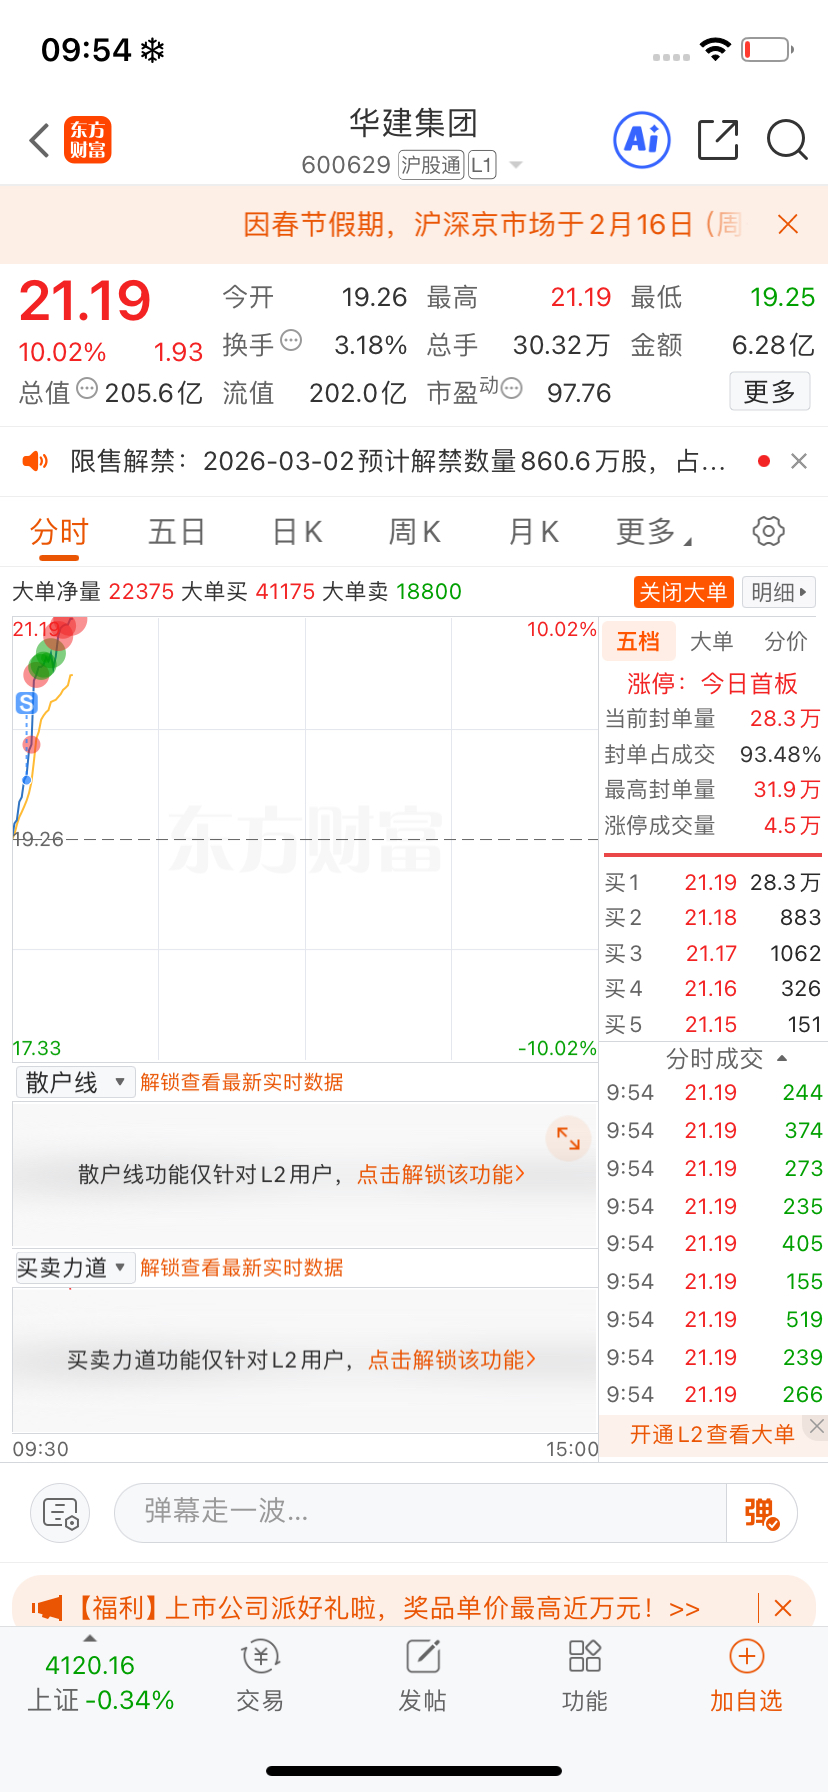828x1792 pixels.
Task: Open the 交易 trade icon
Action: tap(260, 1676)
